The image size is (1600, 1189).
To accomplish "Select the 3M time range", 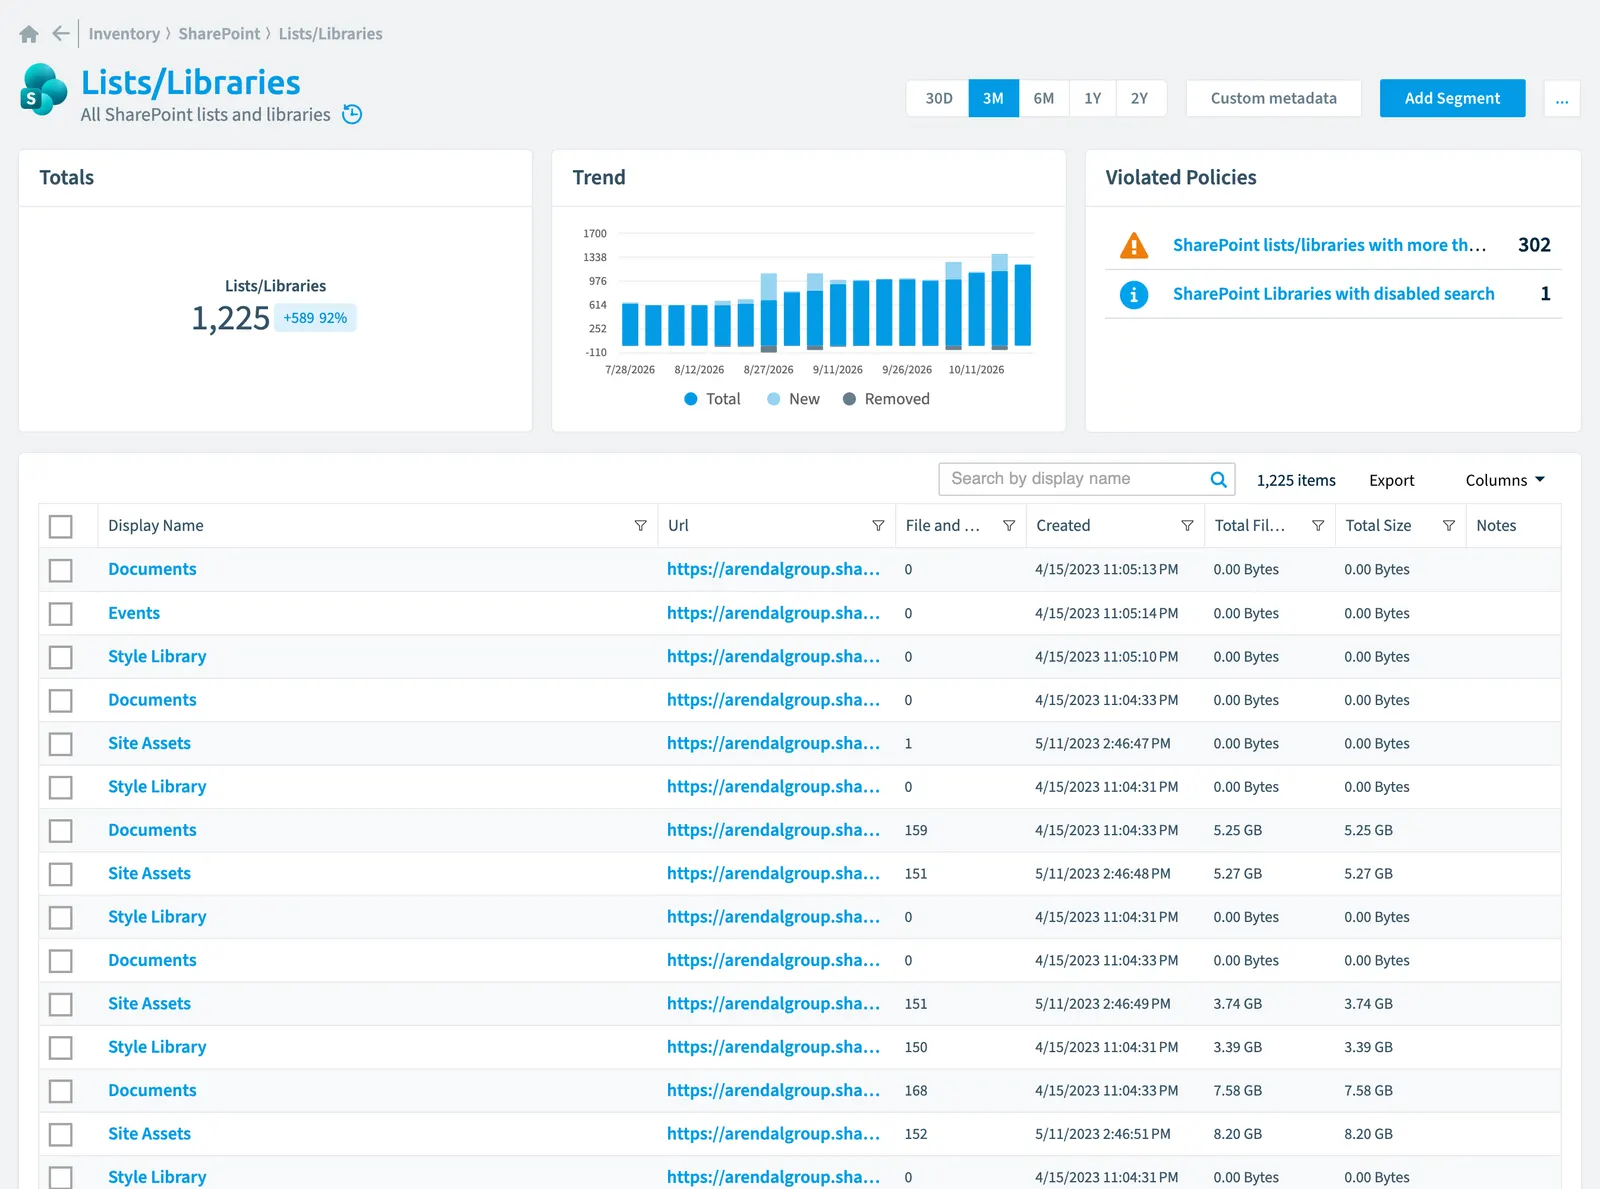I will (993, 98).
